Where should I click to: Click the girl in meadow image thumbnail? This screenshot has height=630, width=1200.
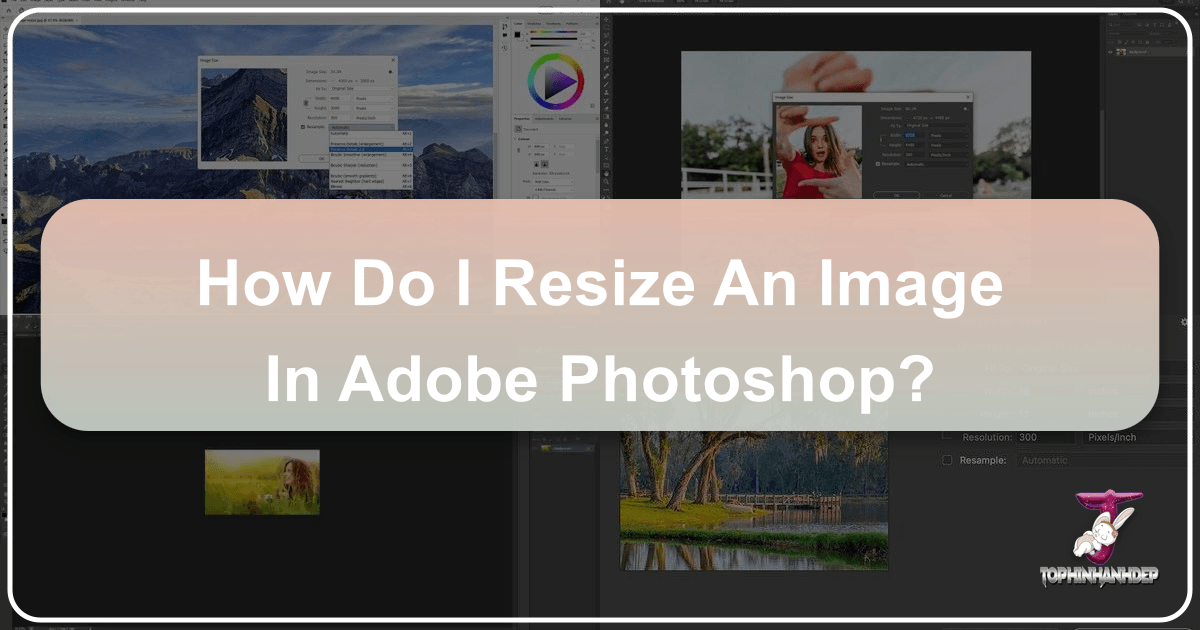(262, 481)
